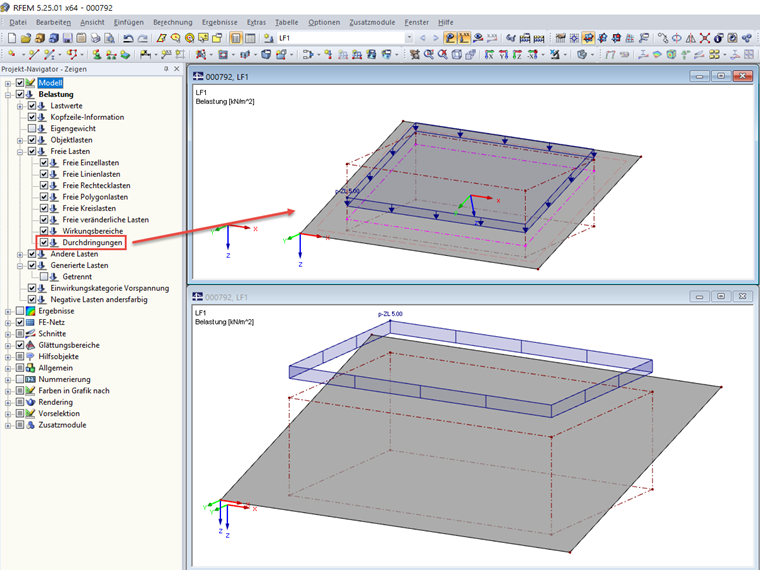
Task: Expand Andere Lasten tree node
Action: coord(20,254)
